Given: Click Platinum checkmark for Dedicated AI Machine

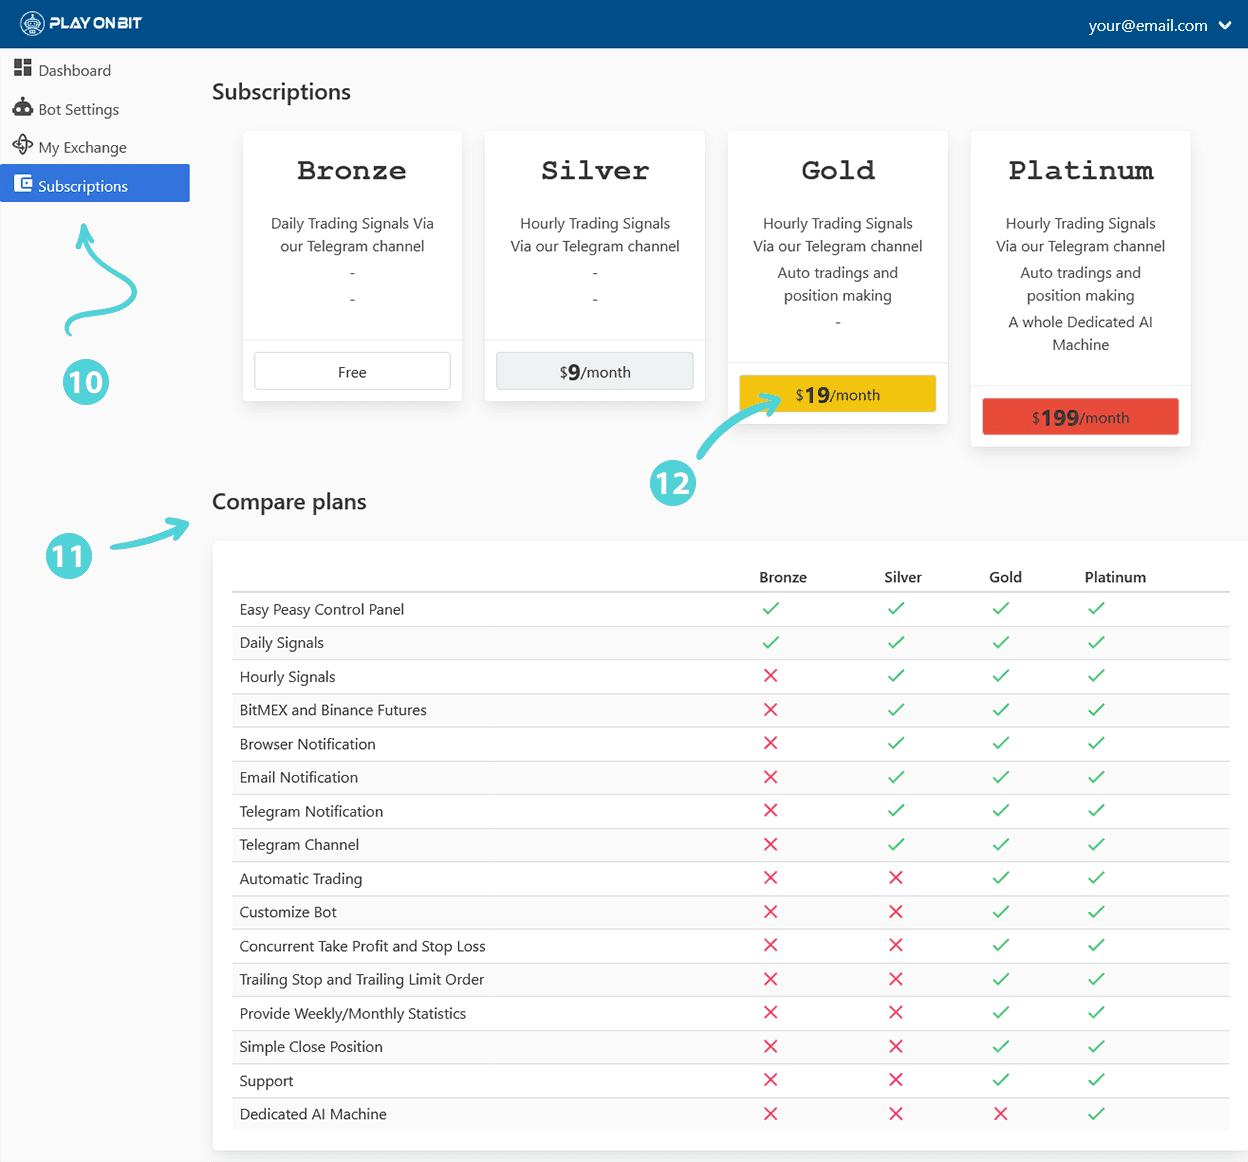Looking at the screenshot, I should [1096, 1113].
